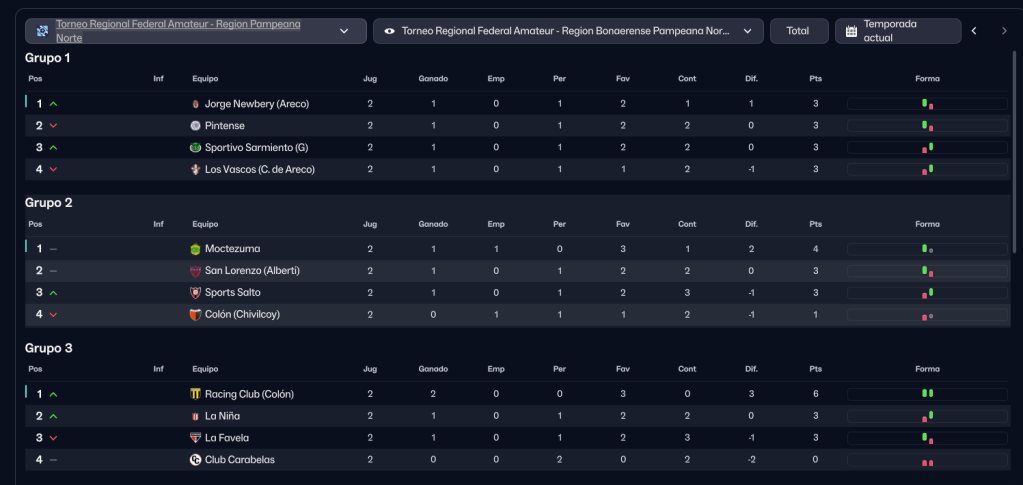The height and width of the screenshot is (485, 1023).
Task: Open the La Niña team link
Action: point(222,416)
